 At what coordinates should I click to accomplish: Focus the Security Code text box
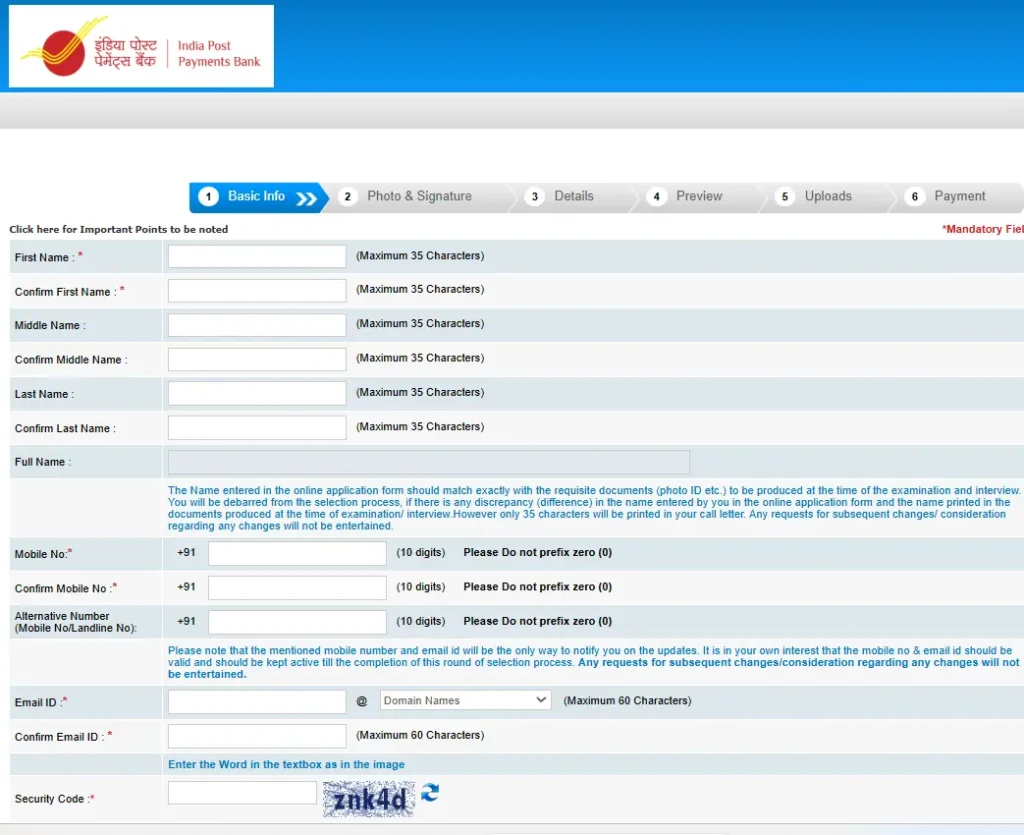click(242, 793)
